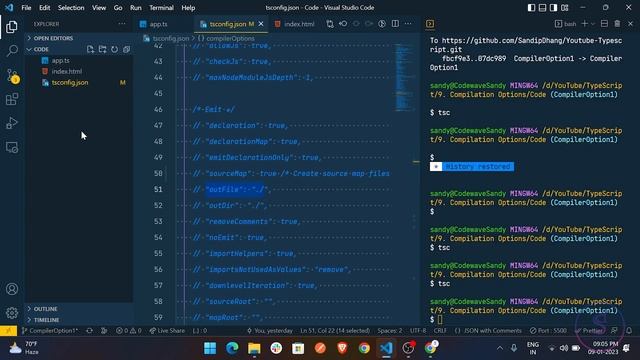This screenshot has height=360, width=640.
Task: Show errors and warnings count in status bar
Action: (128, 331)
